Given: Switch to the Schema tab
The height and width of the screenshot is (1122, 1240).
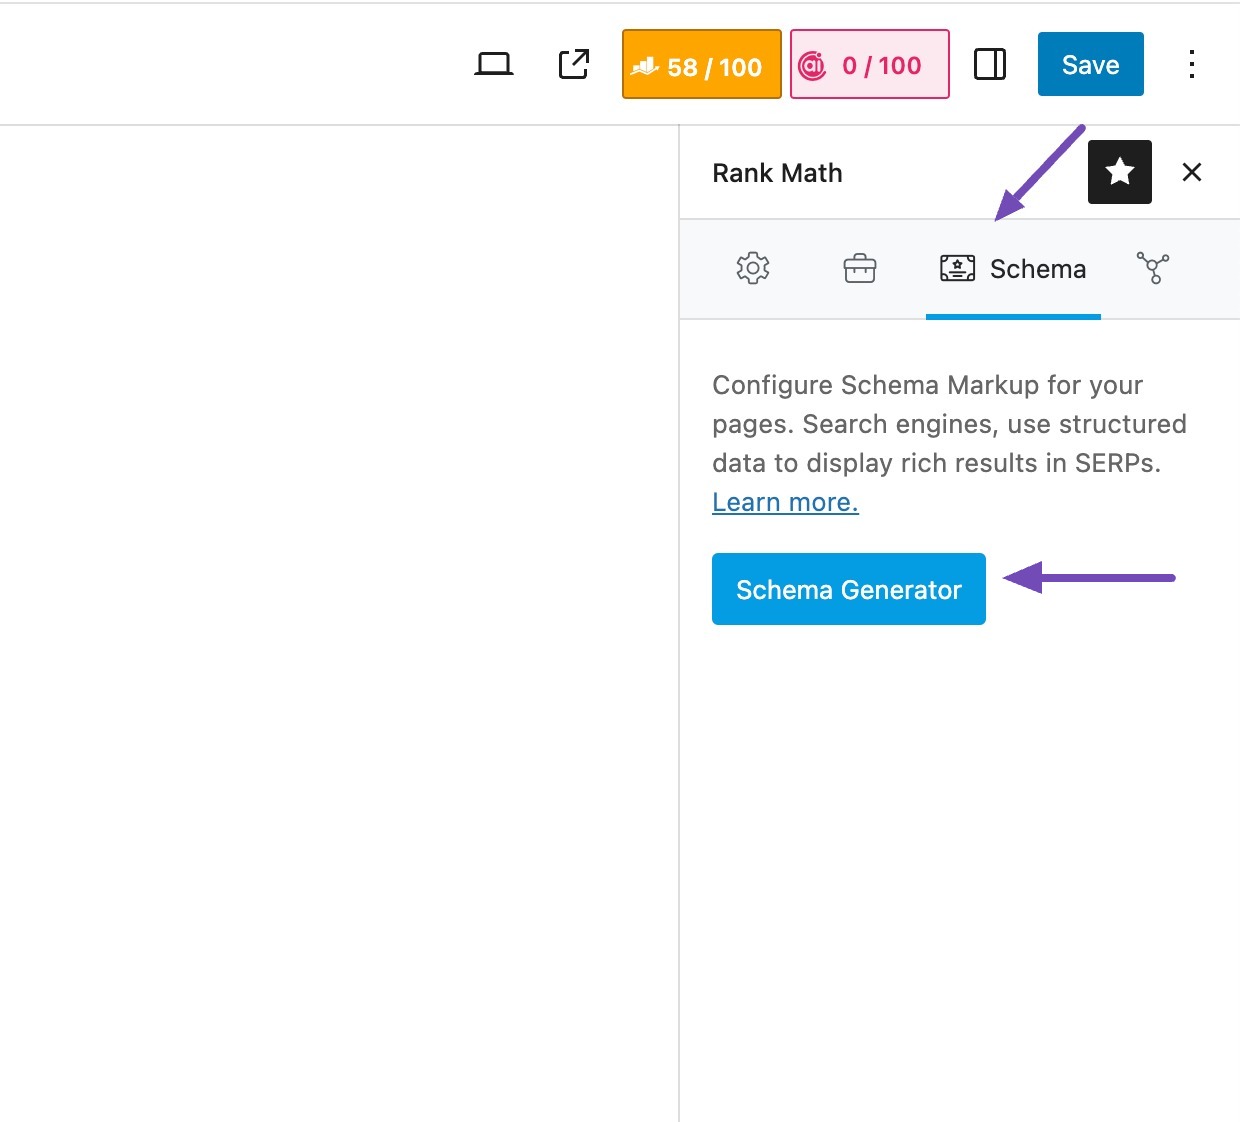Looking at the screenshot, I should pos(1013,268).
